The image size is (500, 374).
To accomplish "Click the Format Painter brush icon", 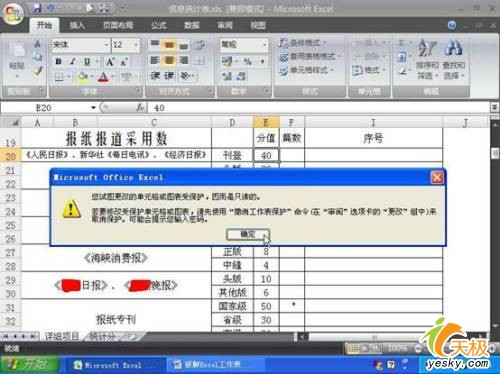I will (37, 70).
